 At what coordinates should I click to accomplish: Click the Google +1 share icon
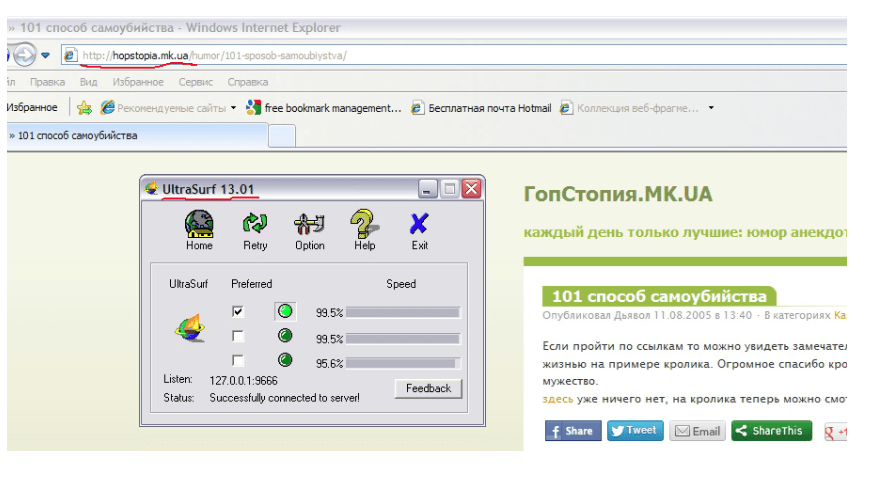[835, 431]
